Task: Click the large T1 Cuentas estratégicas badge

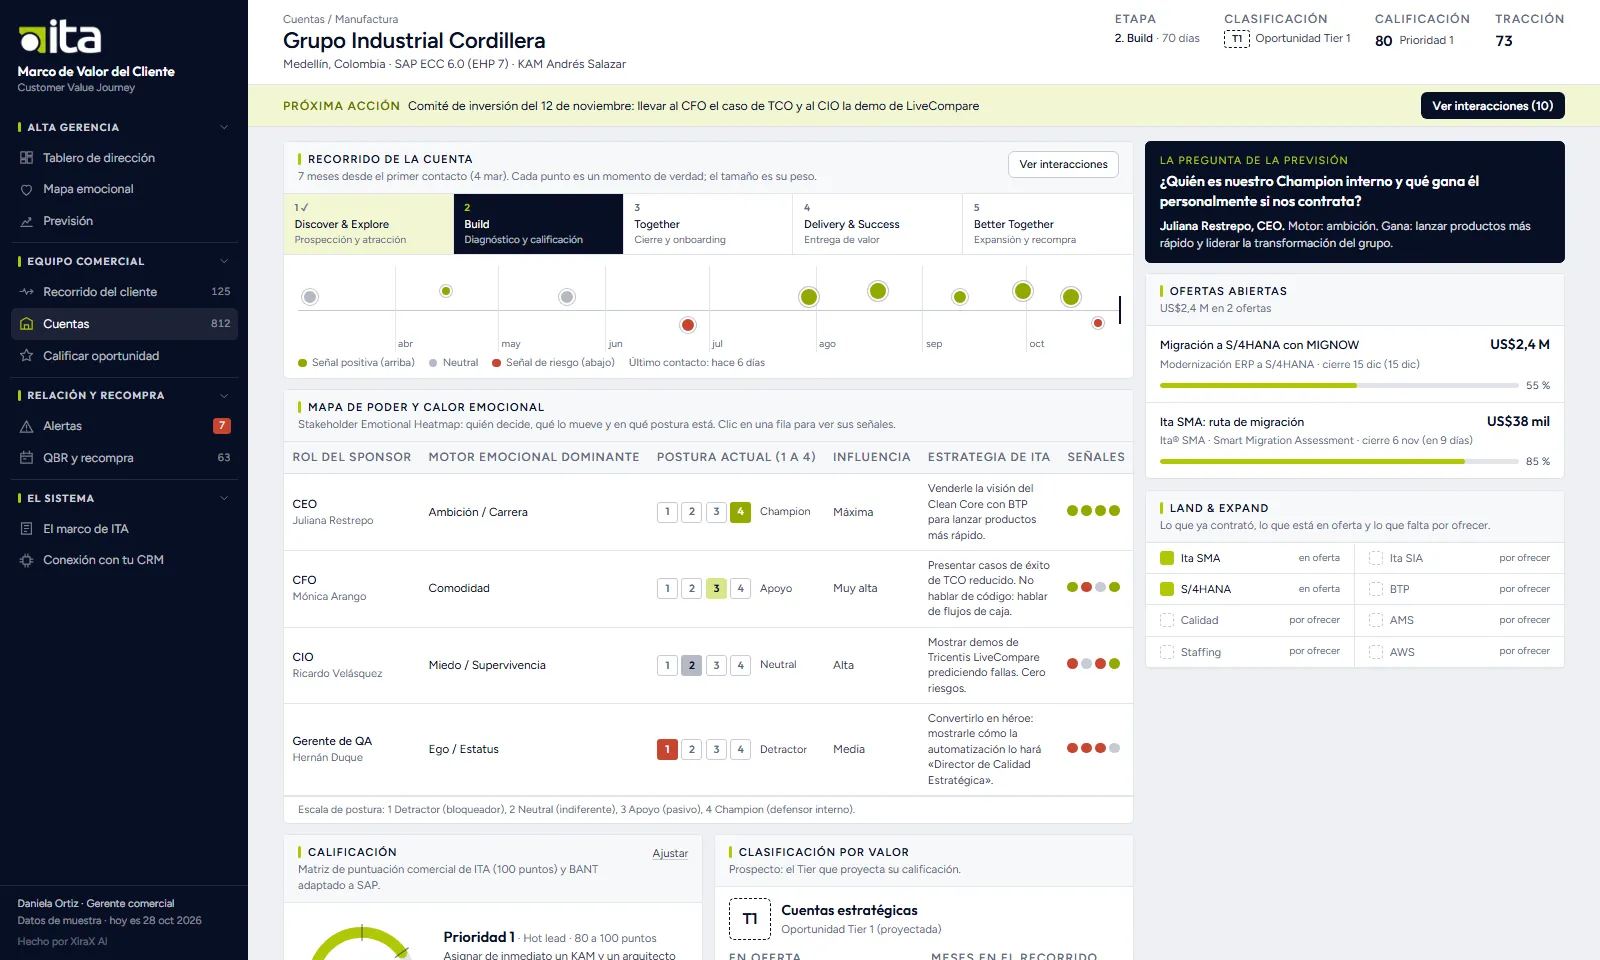Action: pos(750,919)
